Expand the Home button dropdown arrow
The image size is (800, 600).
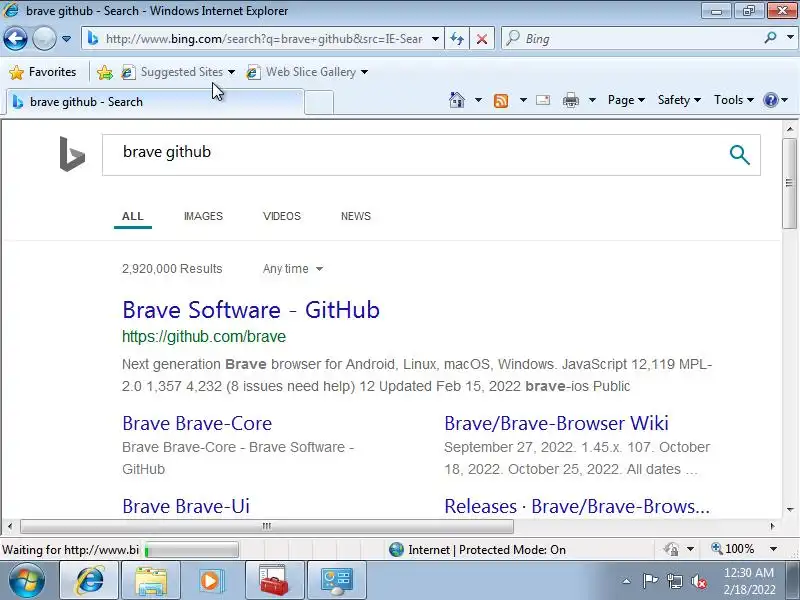(x=478, y=100)
